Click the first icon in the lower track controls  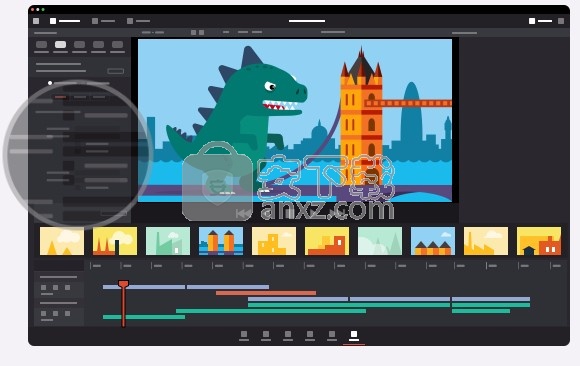44,313
